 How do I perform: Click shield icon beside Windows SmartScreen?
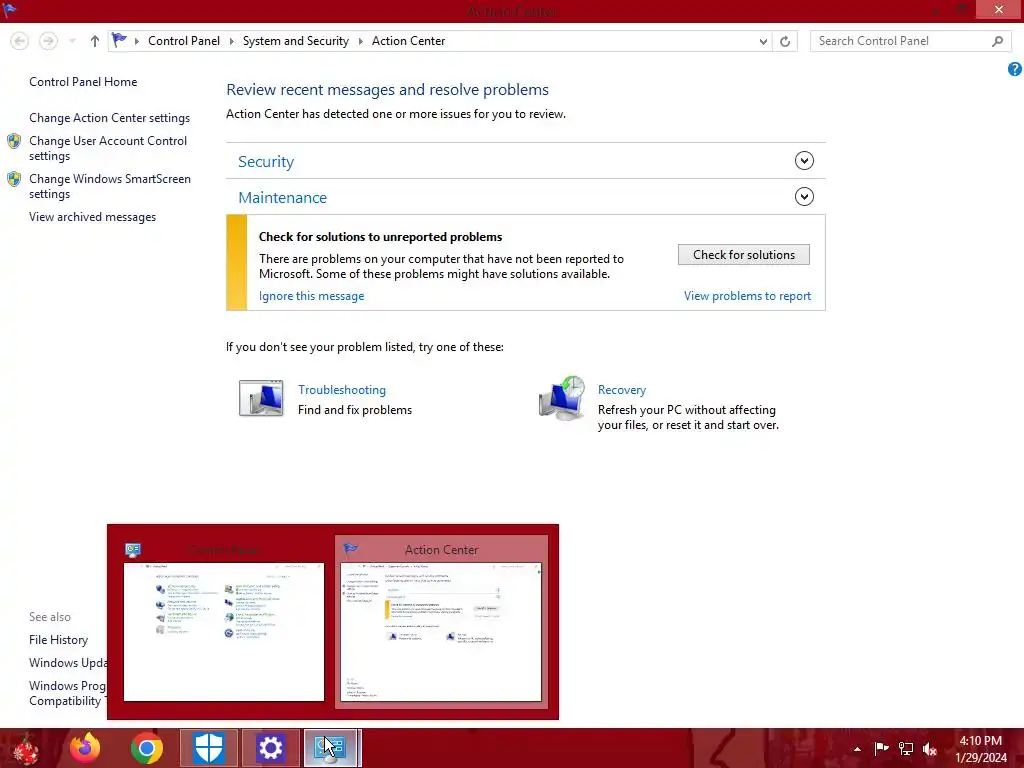[x=14, y=179]
